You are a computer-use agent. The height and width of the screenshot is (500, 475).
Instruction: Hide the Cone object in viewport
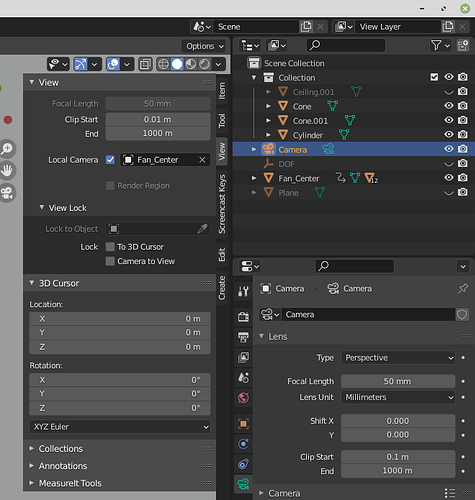[x=449, y=106]
